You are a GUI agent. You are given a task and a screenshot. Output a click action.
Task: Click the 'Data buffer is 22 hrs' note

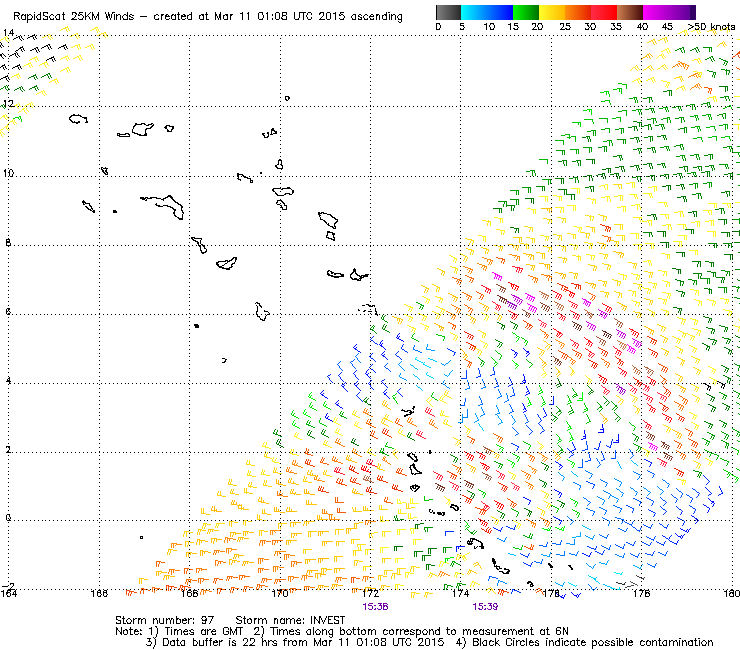(x=219, y=642)
